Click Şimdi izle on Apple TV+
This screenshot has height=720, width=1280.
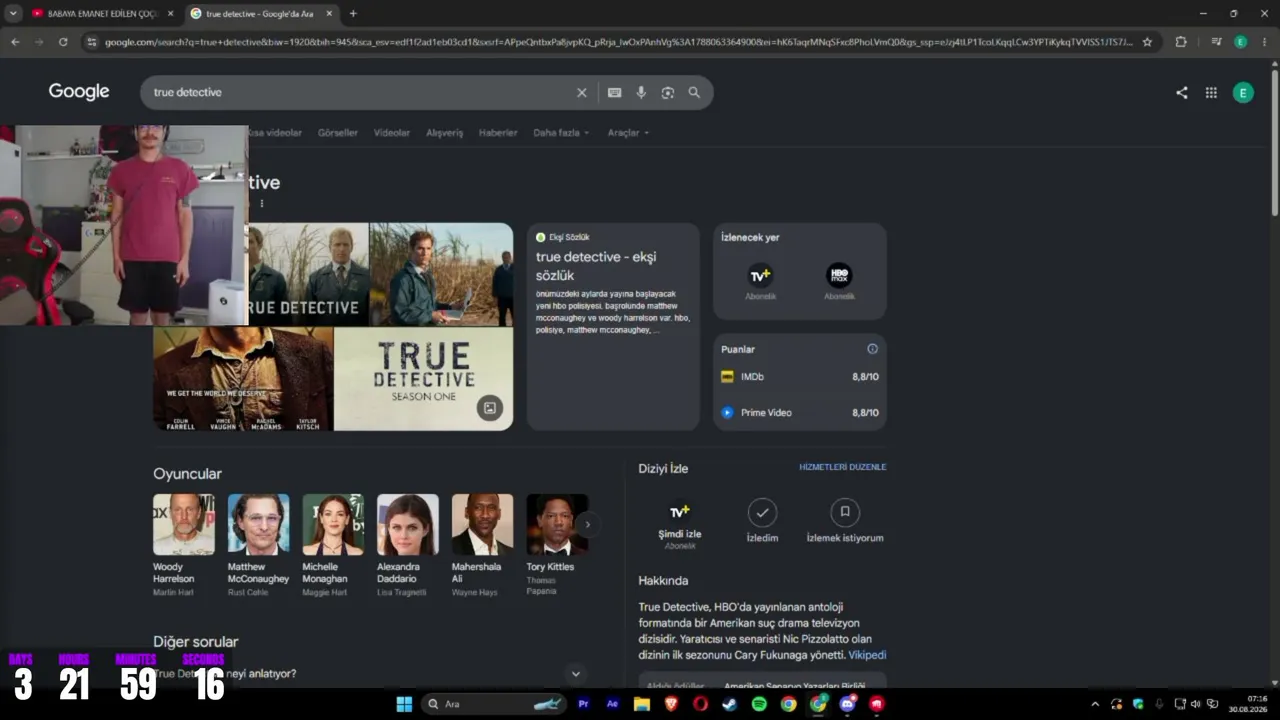pos(680,524)
